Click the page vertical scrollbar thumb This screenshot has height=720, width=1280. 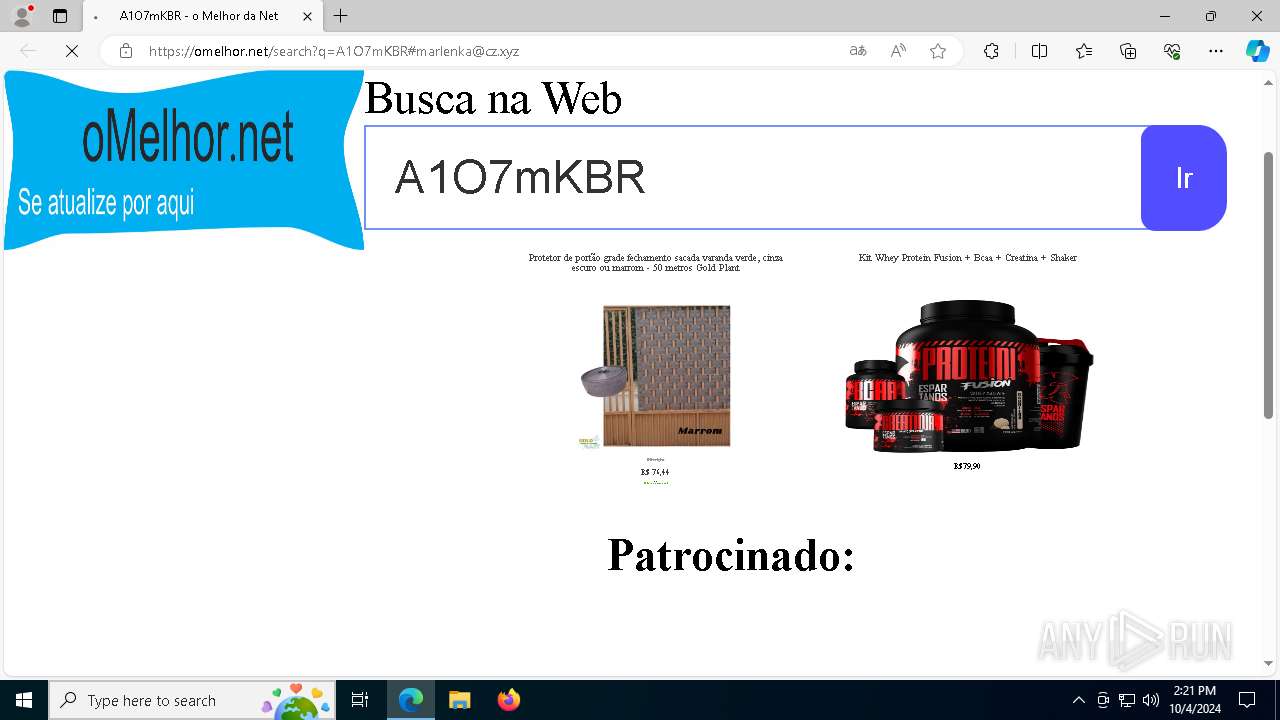pyautogui.click(x=1269, y=285)
